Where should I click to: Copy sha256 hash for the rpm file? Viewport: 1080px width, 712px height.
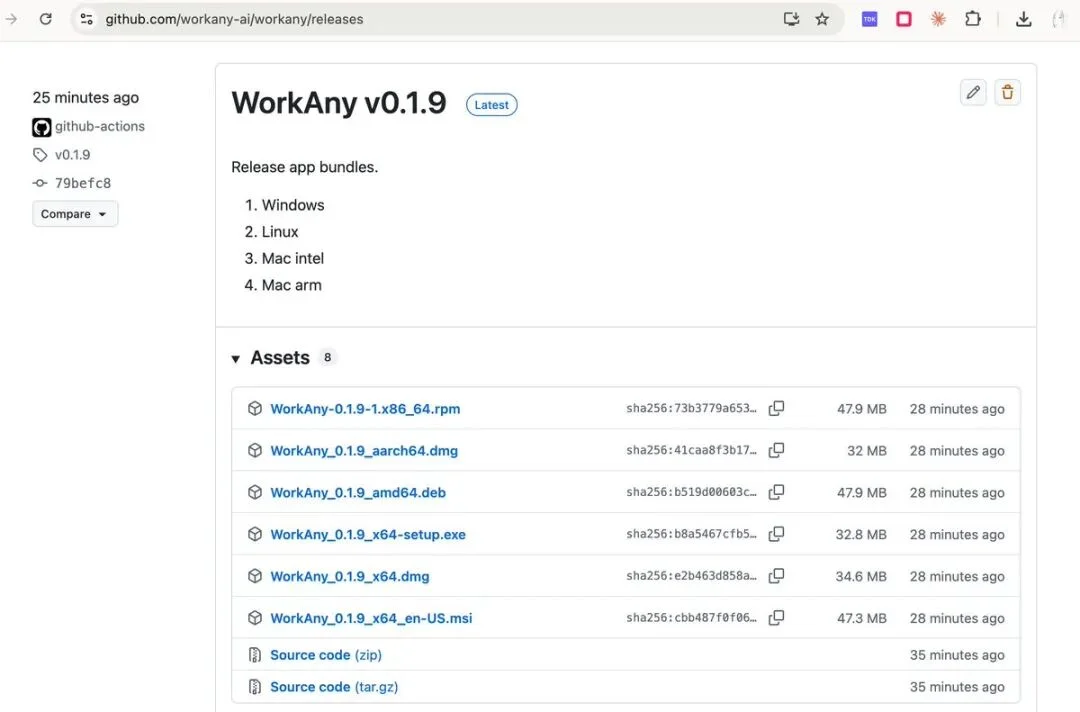[x=776, y=408]
